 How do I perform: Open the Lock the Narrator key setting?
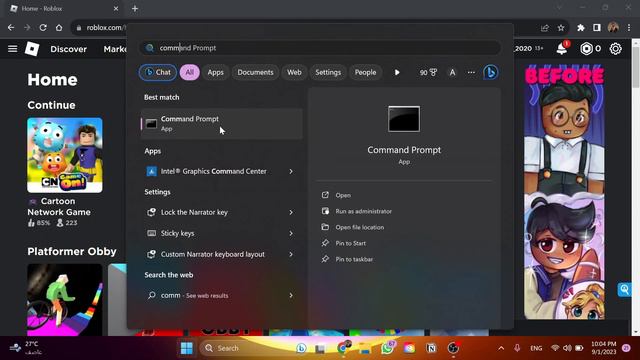click(194, 212)
